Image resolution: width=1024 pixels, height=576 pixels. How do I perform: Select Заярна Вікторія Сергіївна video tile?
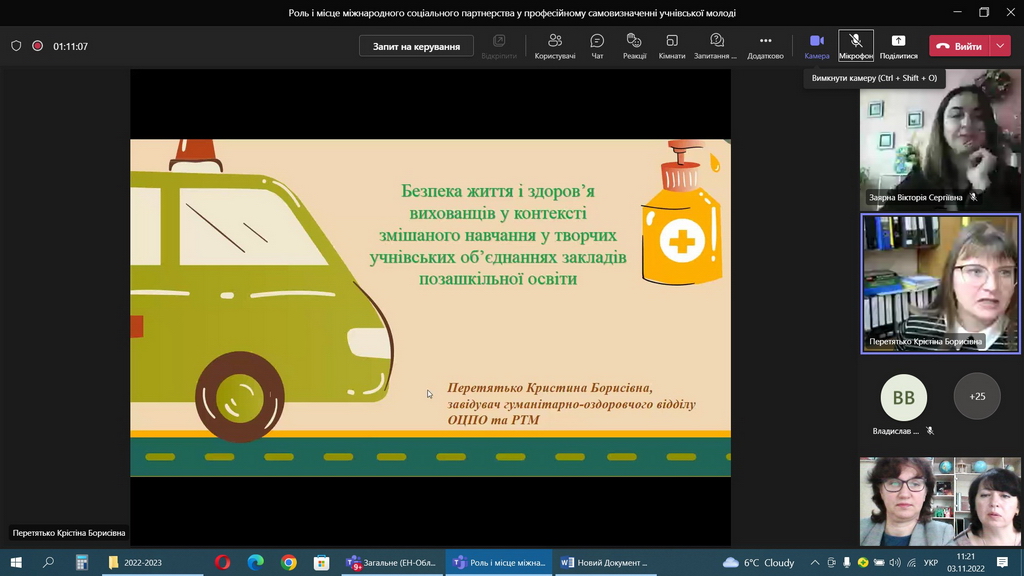coord(940,140)
